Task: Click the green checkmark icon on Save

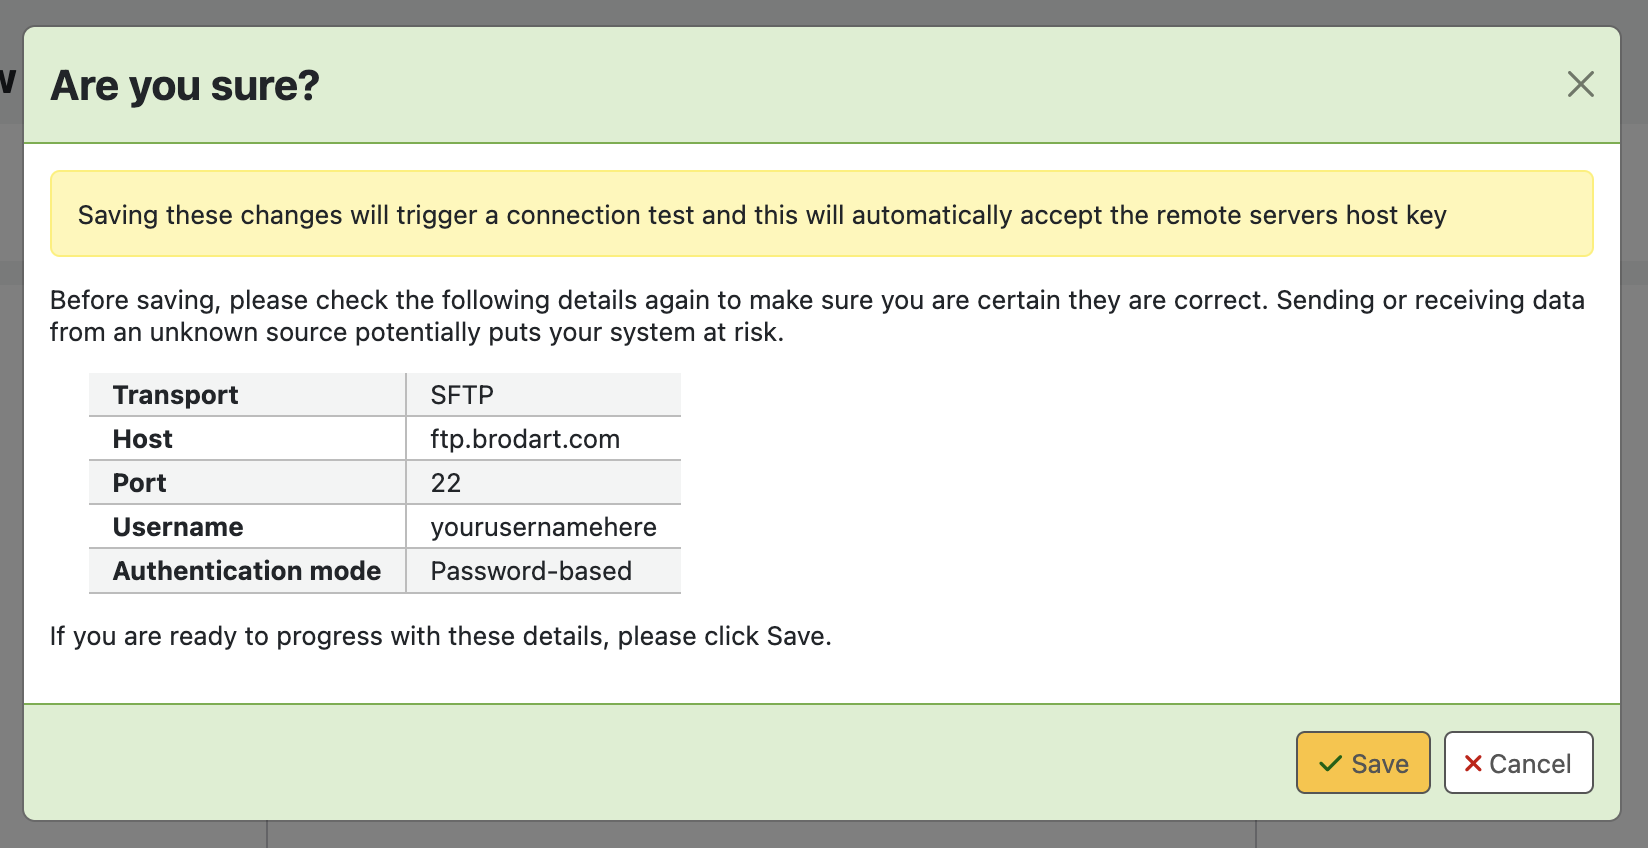Action: point(1330,764)
